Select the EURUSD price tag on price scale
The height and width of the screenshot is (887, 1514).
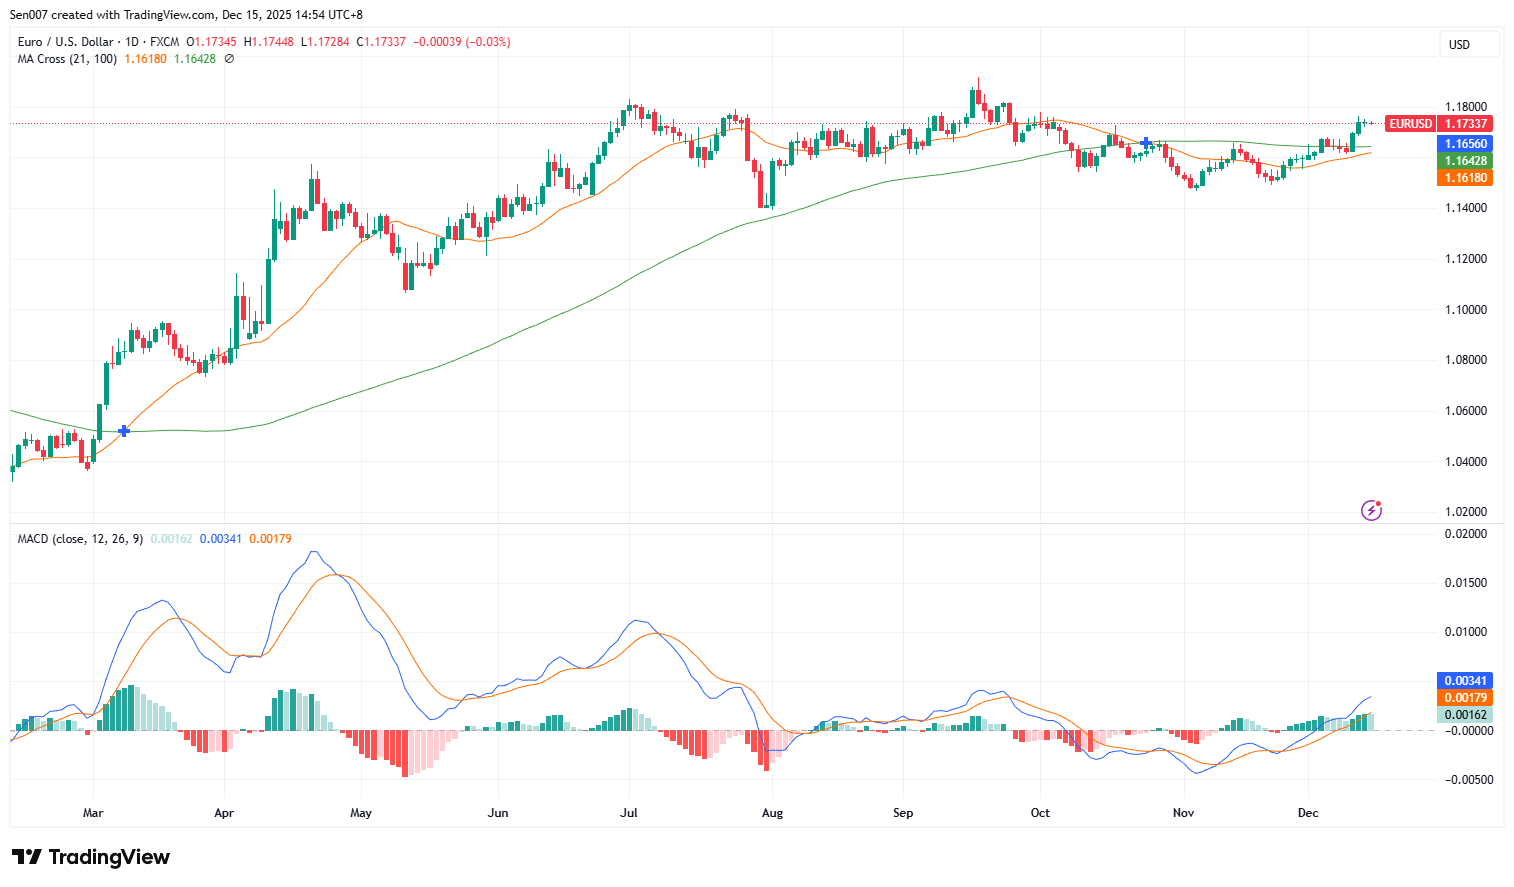[1410, 123]
